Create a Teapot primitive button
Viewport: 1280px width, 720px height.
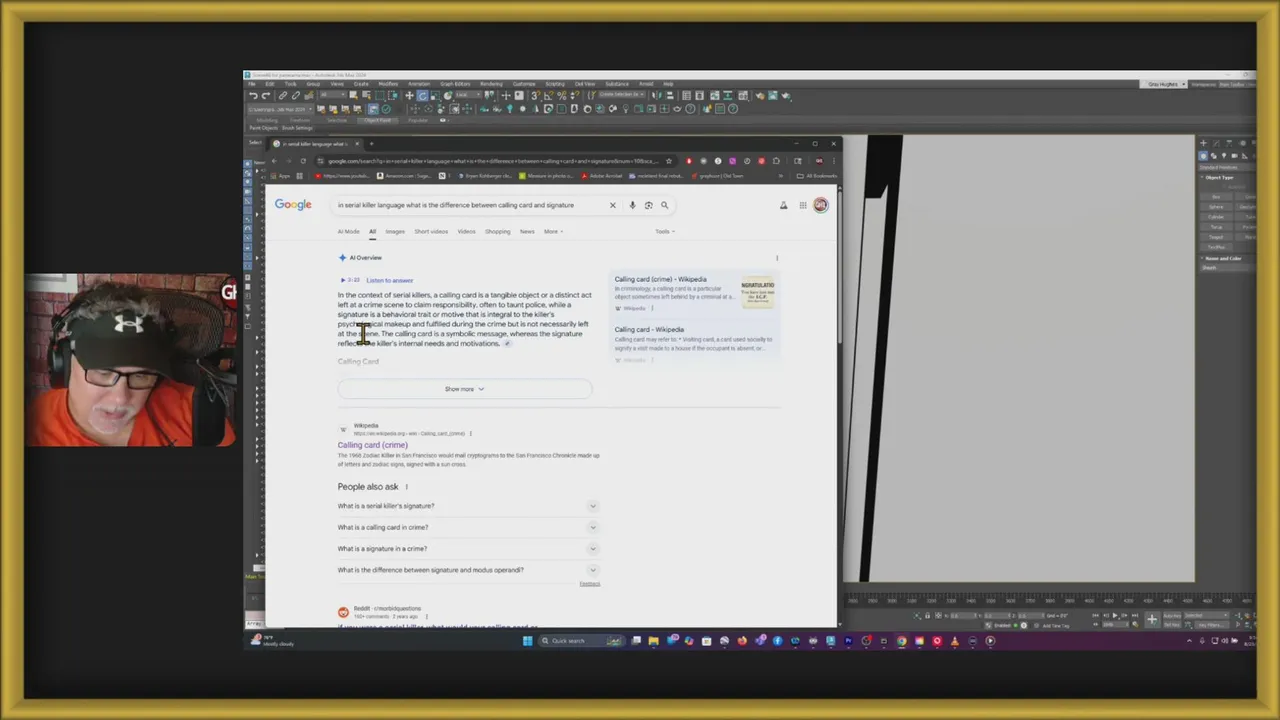click(1216, 237)
